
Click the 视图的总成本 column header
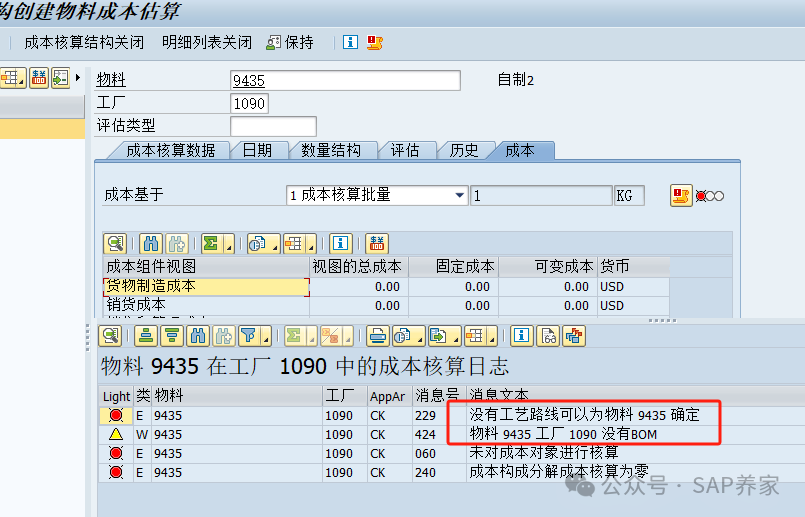(x=358, y=266)
